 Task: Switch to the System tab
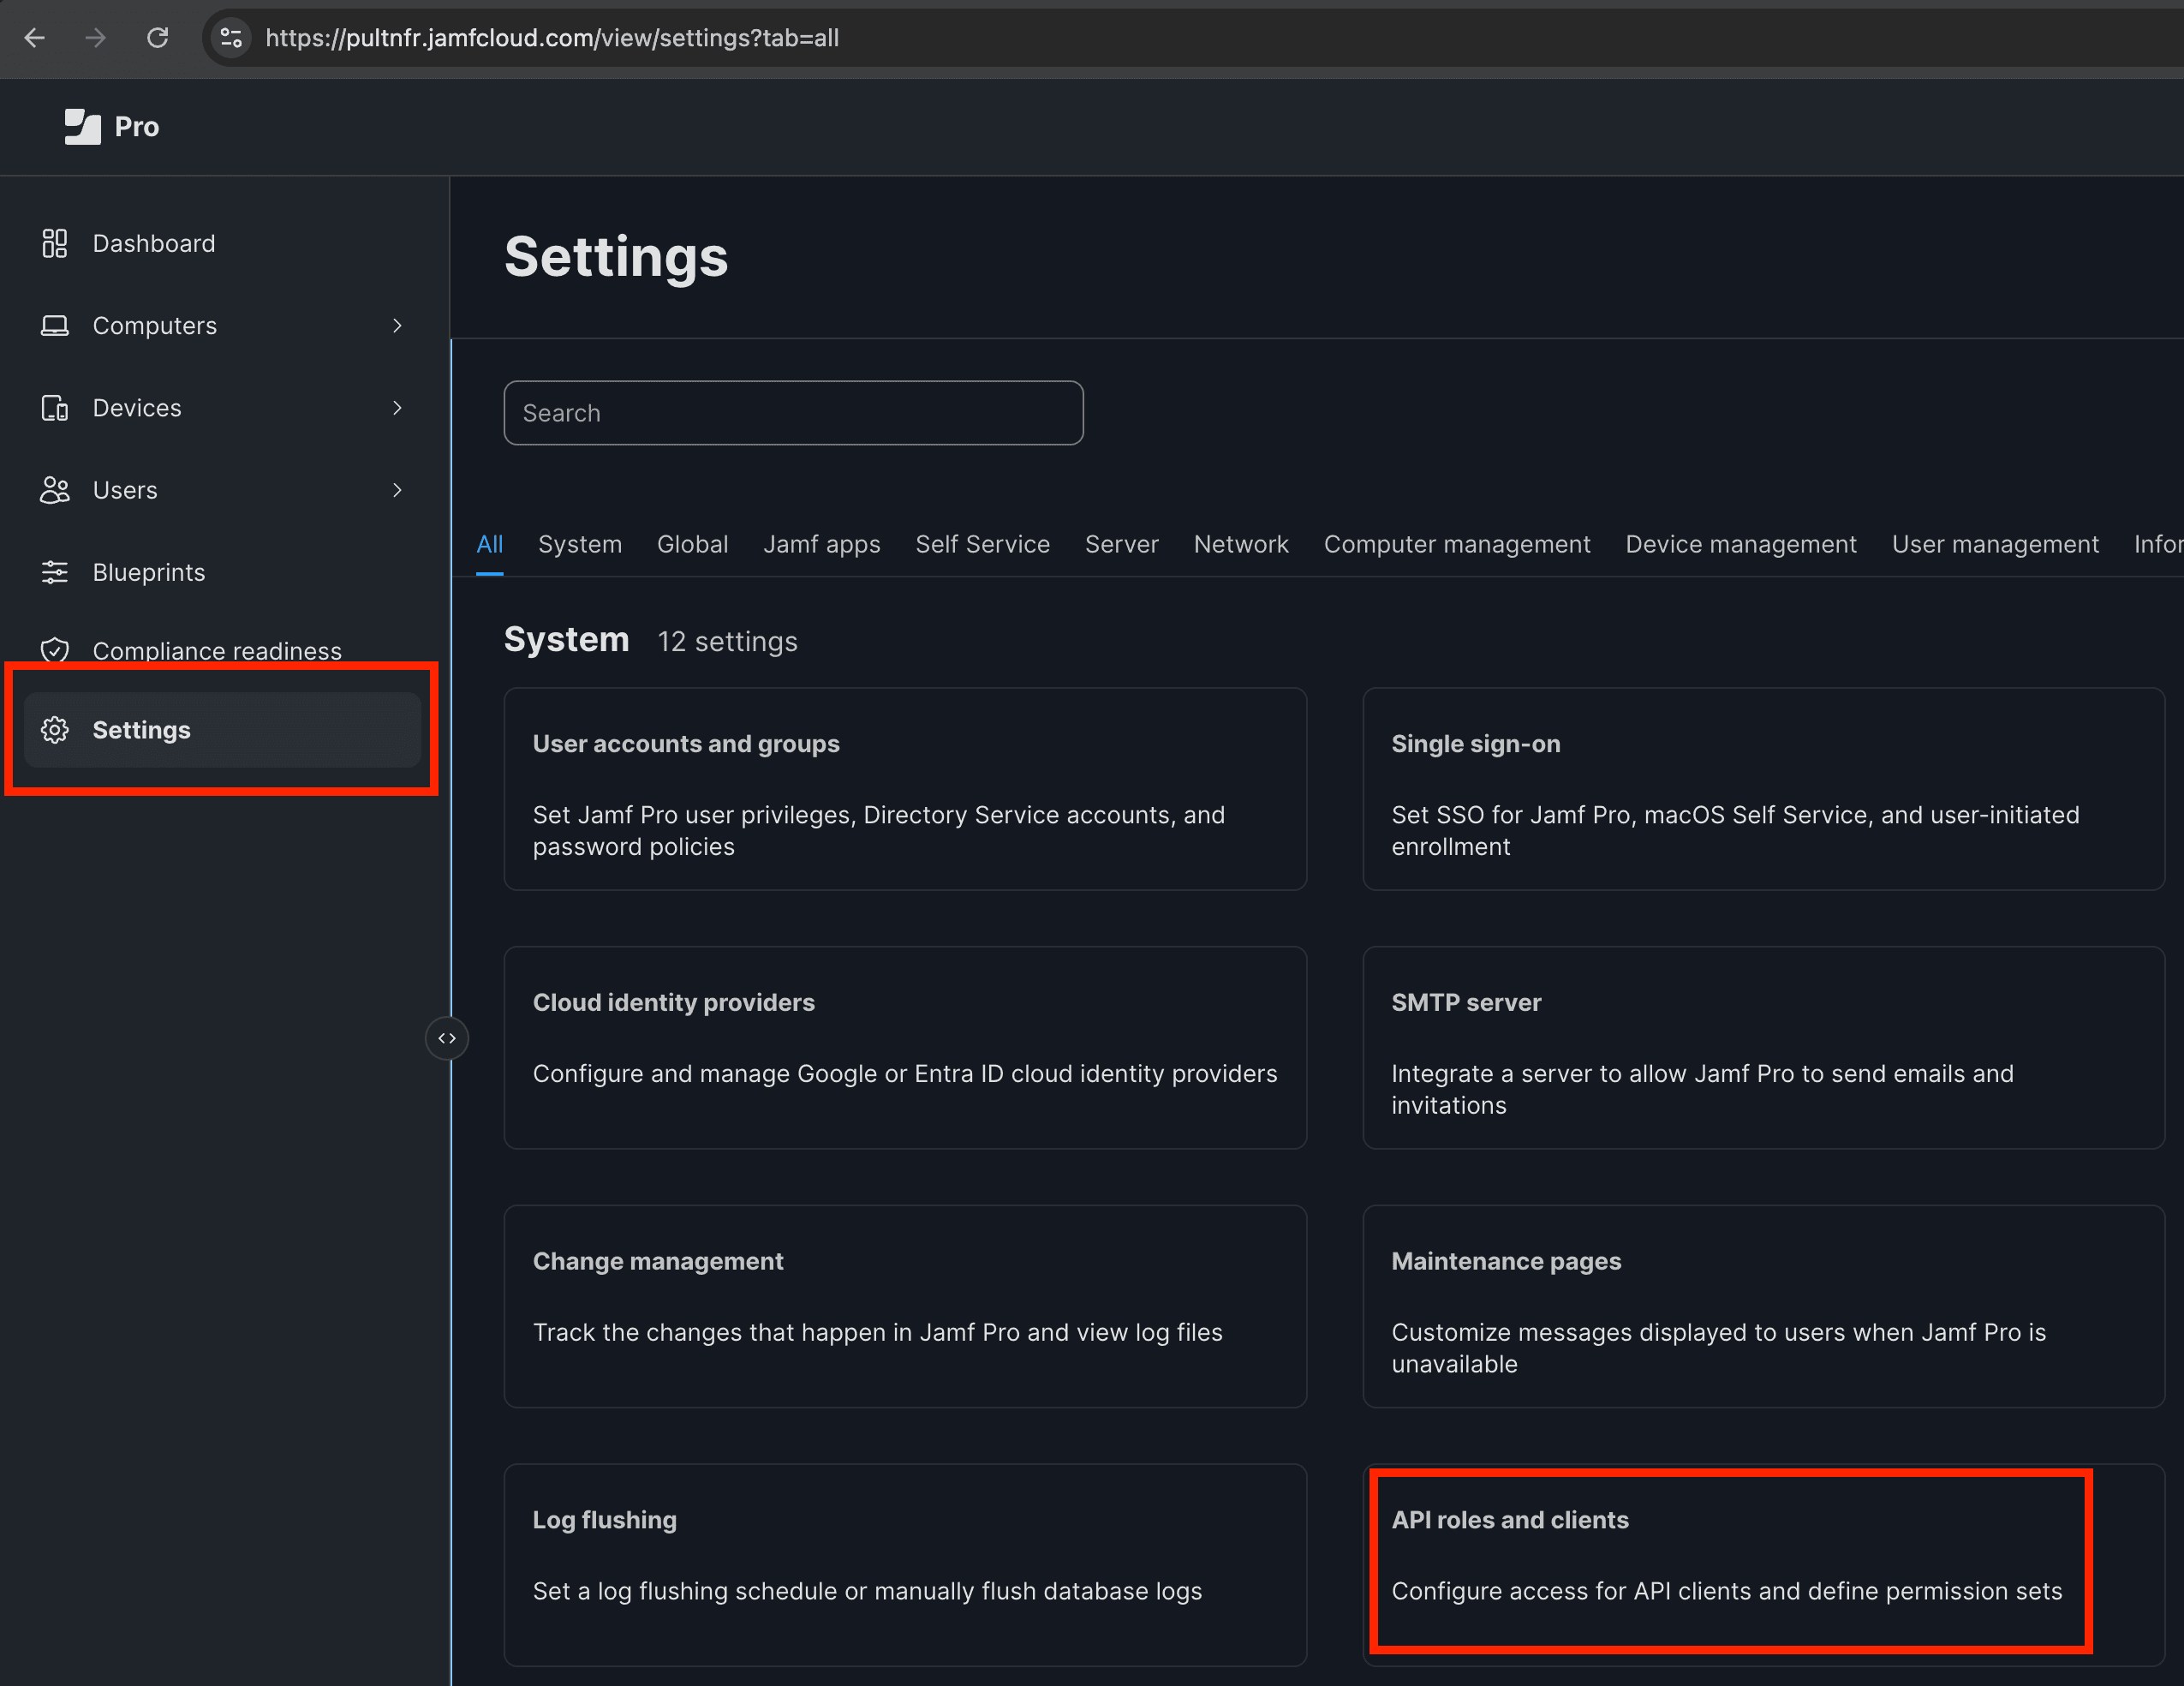tap(580, 544)
